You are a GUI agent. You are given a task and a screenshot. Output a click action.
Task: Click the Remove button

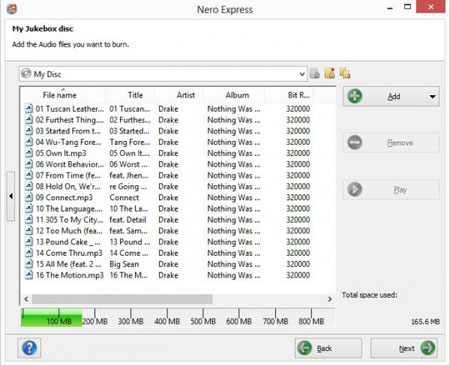tap(391, 143)
